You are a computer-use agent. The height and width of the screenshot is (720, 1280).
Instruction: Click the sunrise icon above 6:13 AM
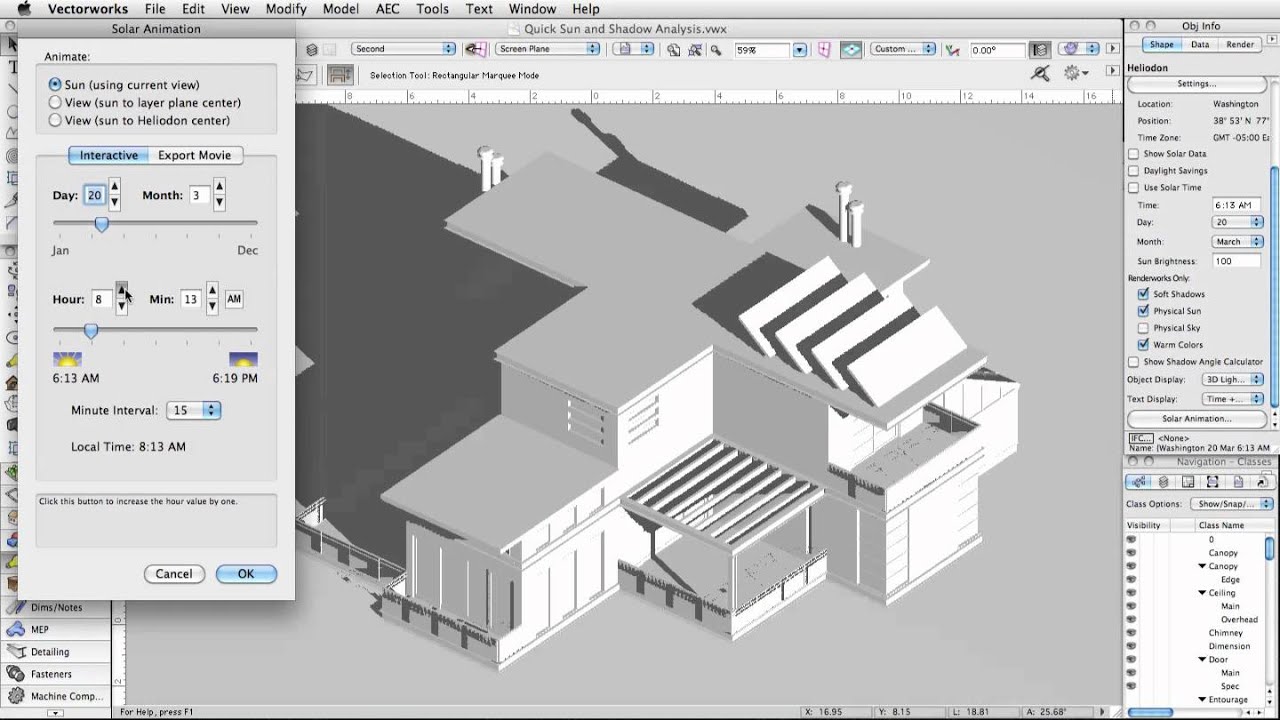[x=67, y=360]
